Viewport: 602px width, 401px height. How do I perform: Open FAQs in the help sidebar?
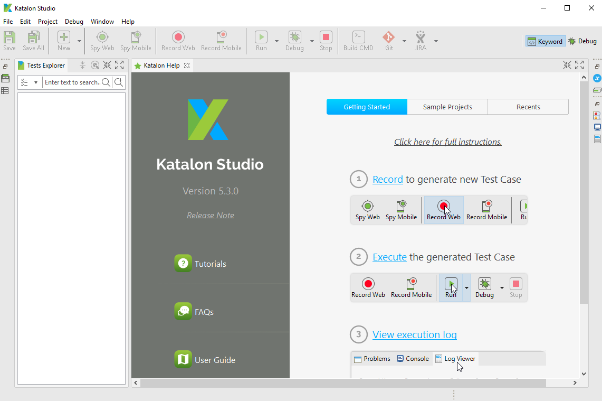click(x=194, y=312)
